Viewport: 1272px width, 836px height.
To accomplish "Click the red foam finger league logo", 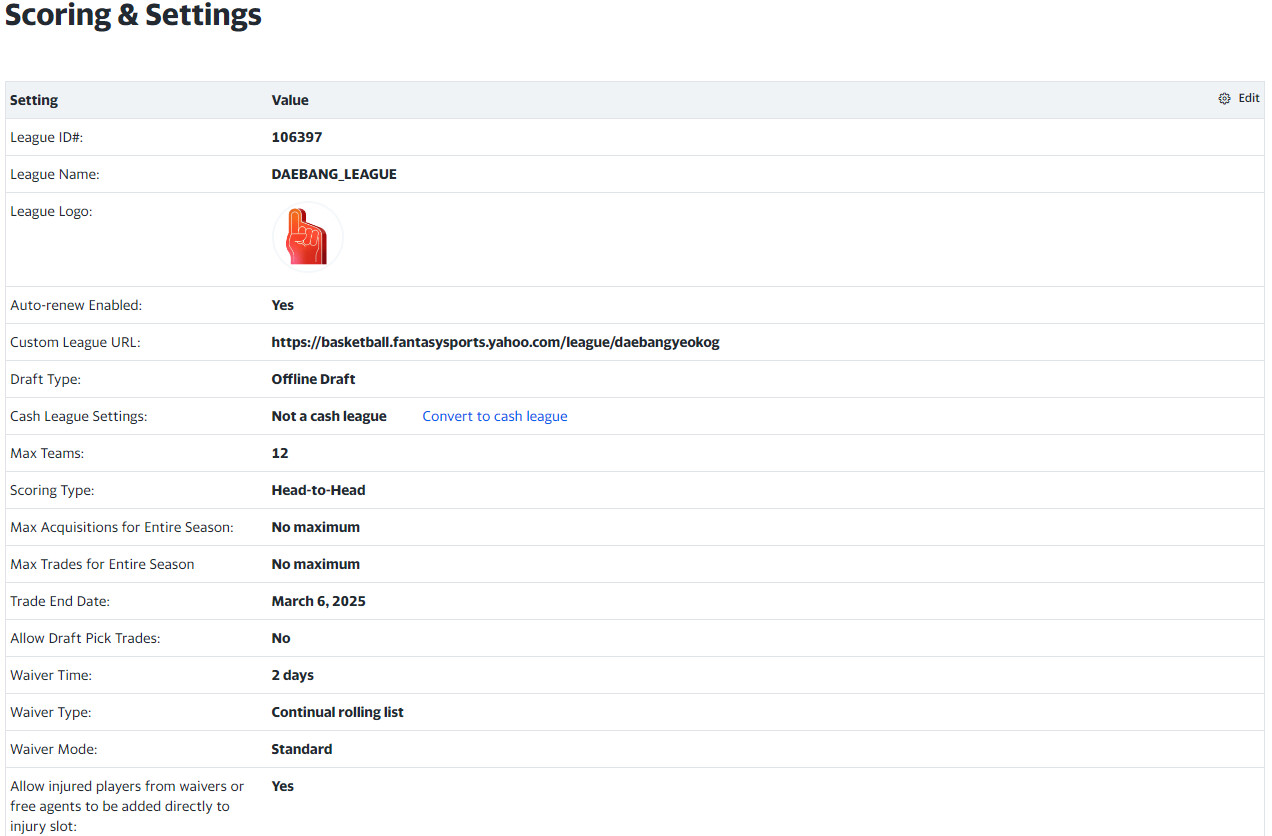I will pyautogui.click(x=307, y=238).
